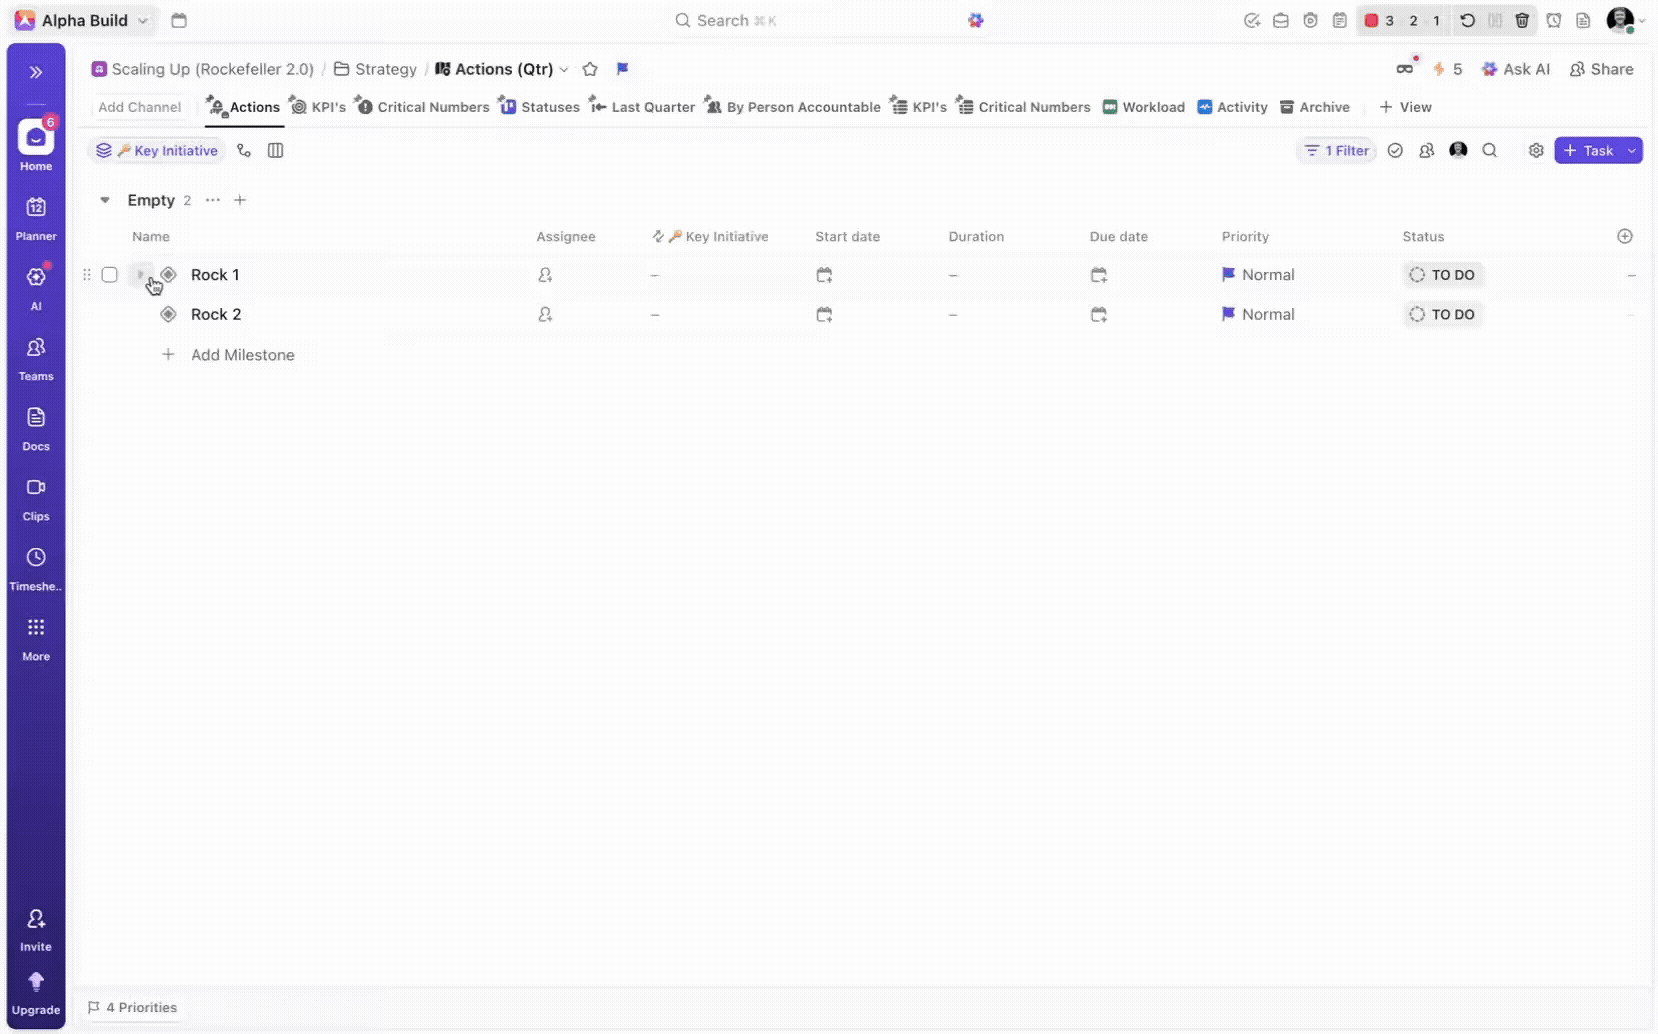
Task: Click the trash icon in the top bar
Action: point(1523,20)
